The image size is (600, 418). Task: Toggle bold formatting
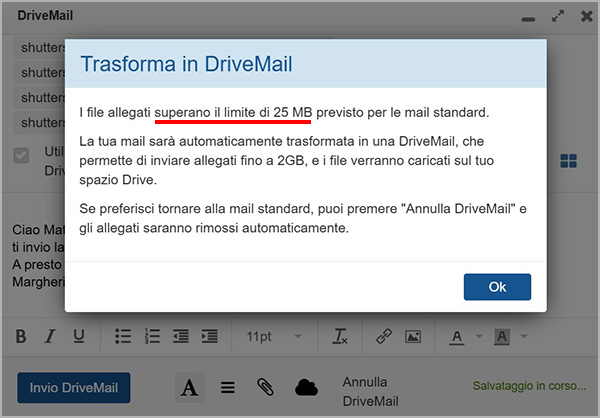pyautogui.click(x=21, y=336)
